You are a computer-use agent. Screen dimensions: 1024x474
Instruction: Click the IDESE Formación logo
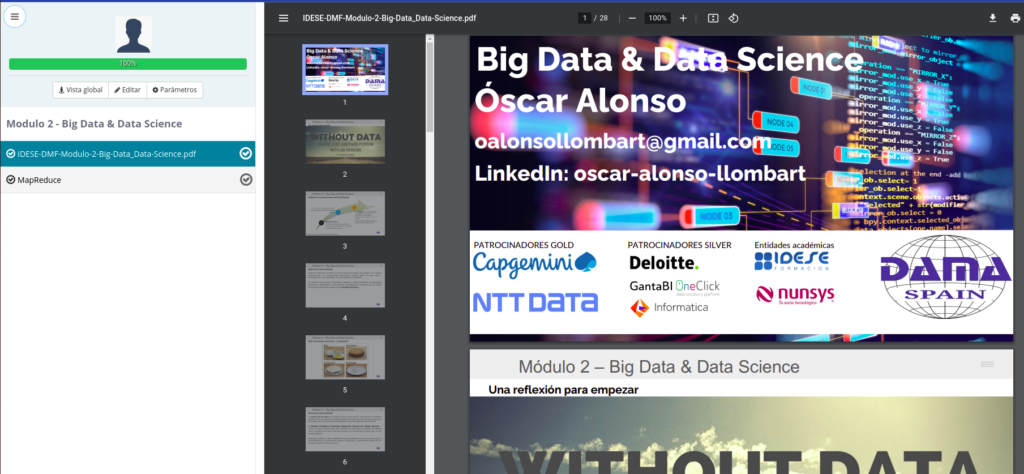[x=792, y=262]
